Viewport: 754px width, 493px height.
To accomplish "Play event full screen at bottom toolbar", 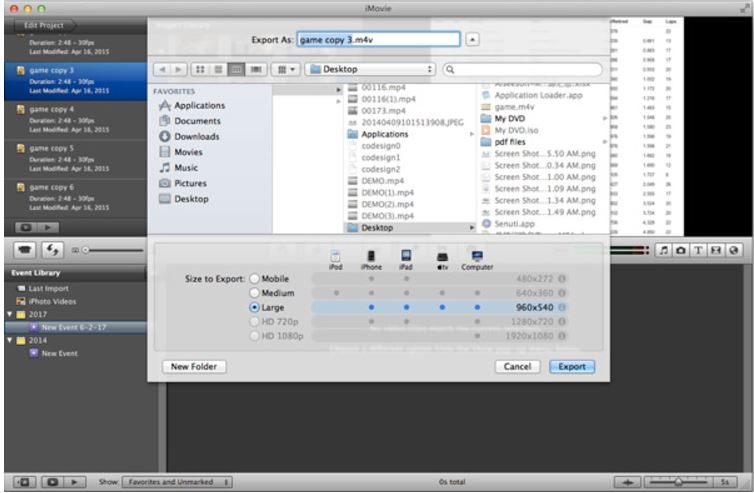I will pos(52,481).
